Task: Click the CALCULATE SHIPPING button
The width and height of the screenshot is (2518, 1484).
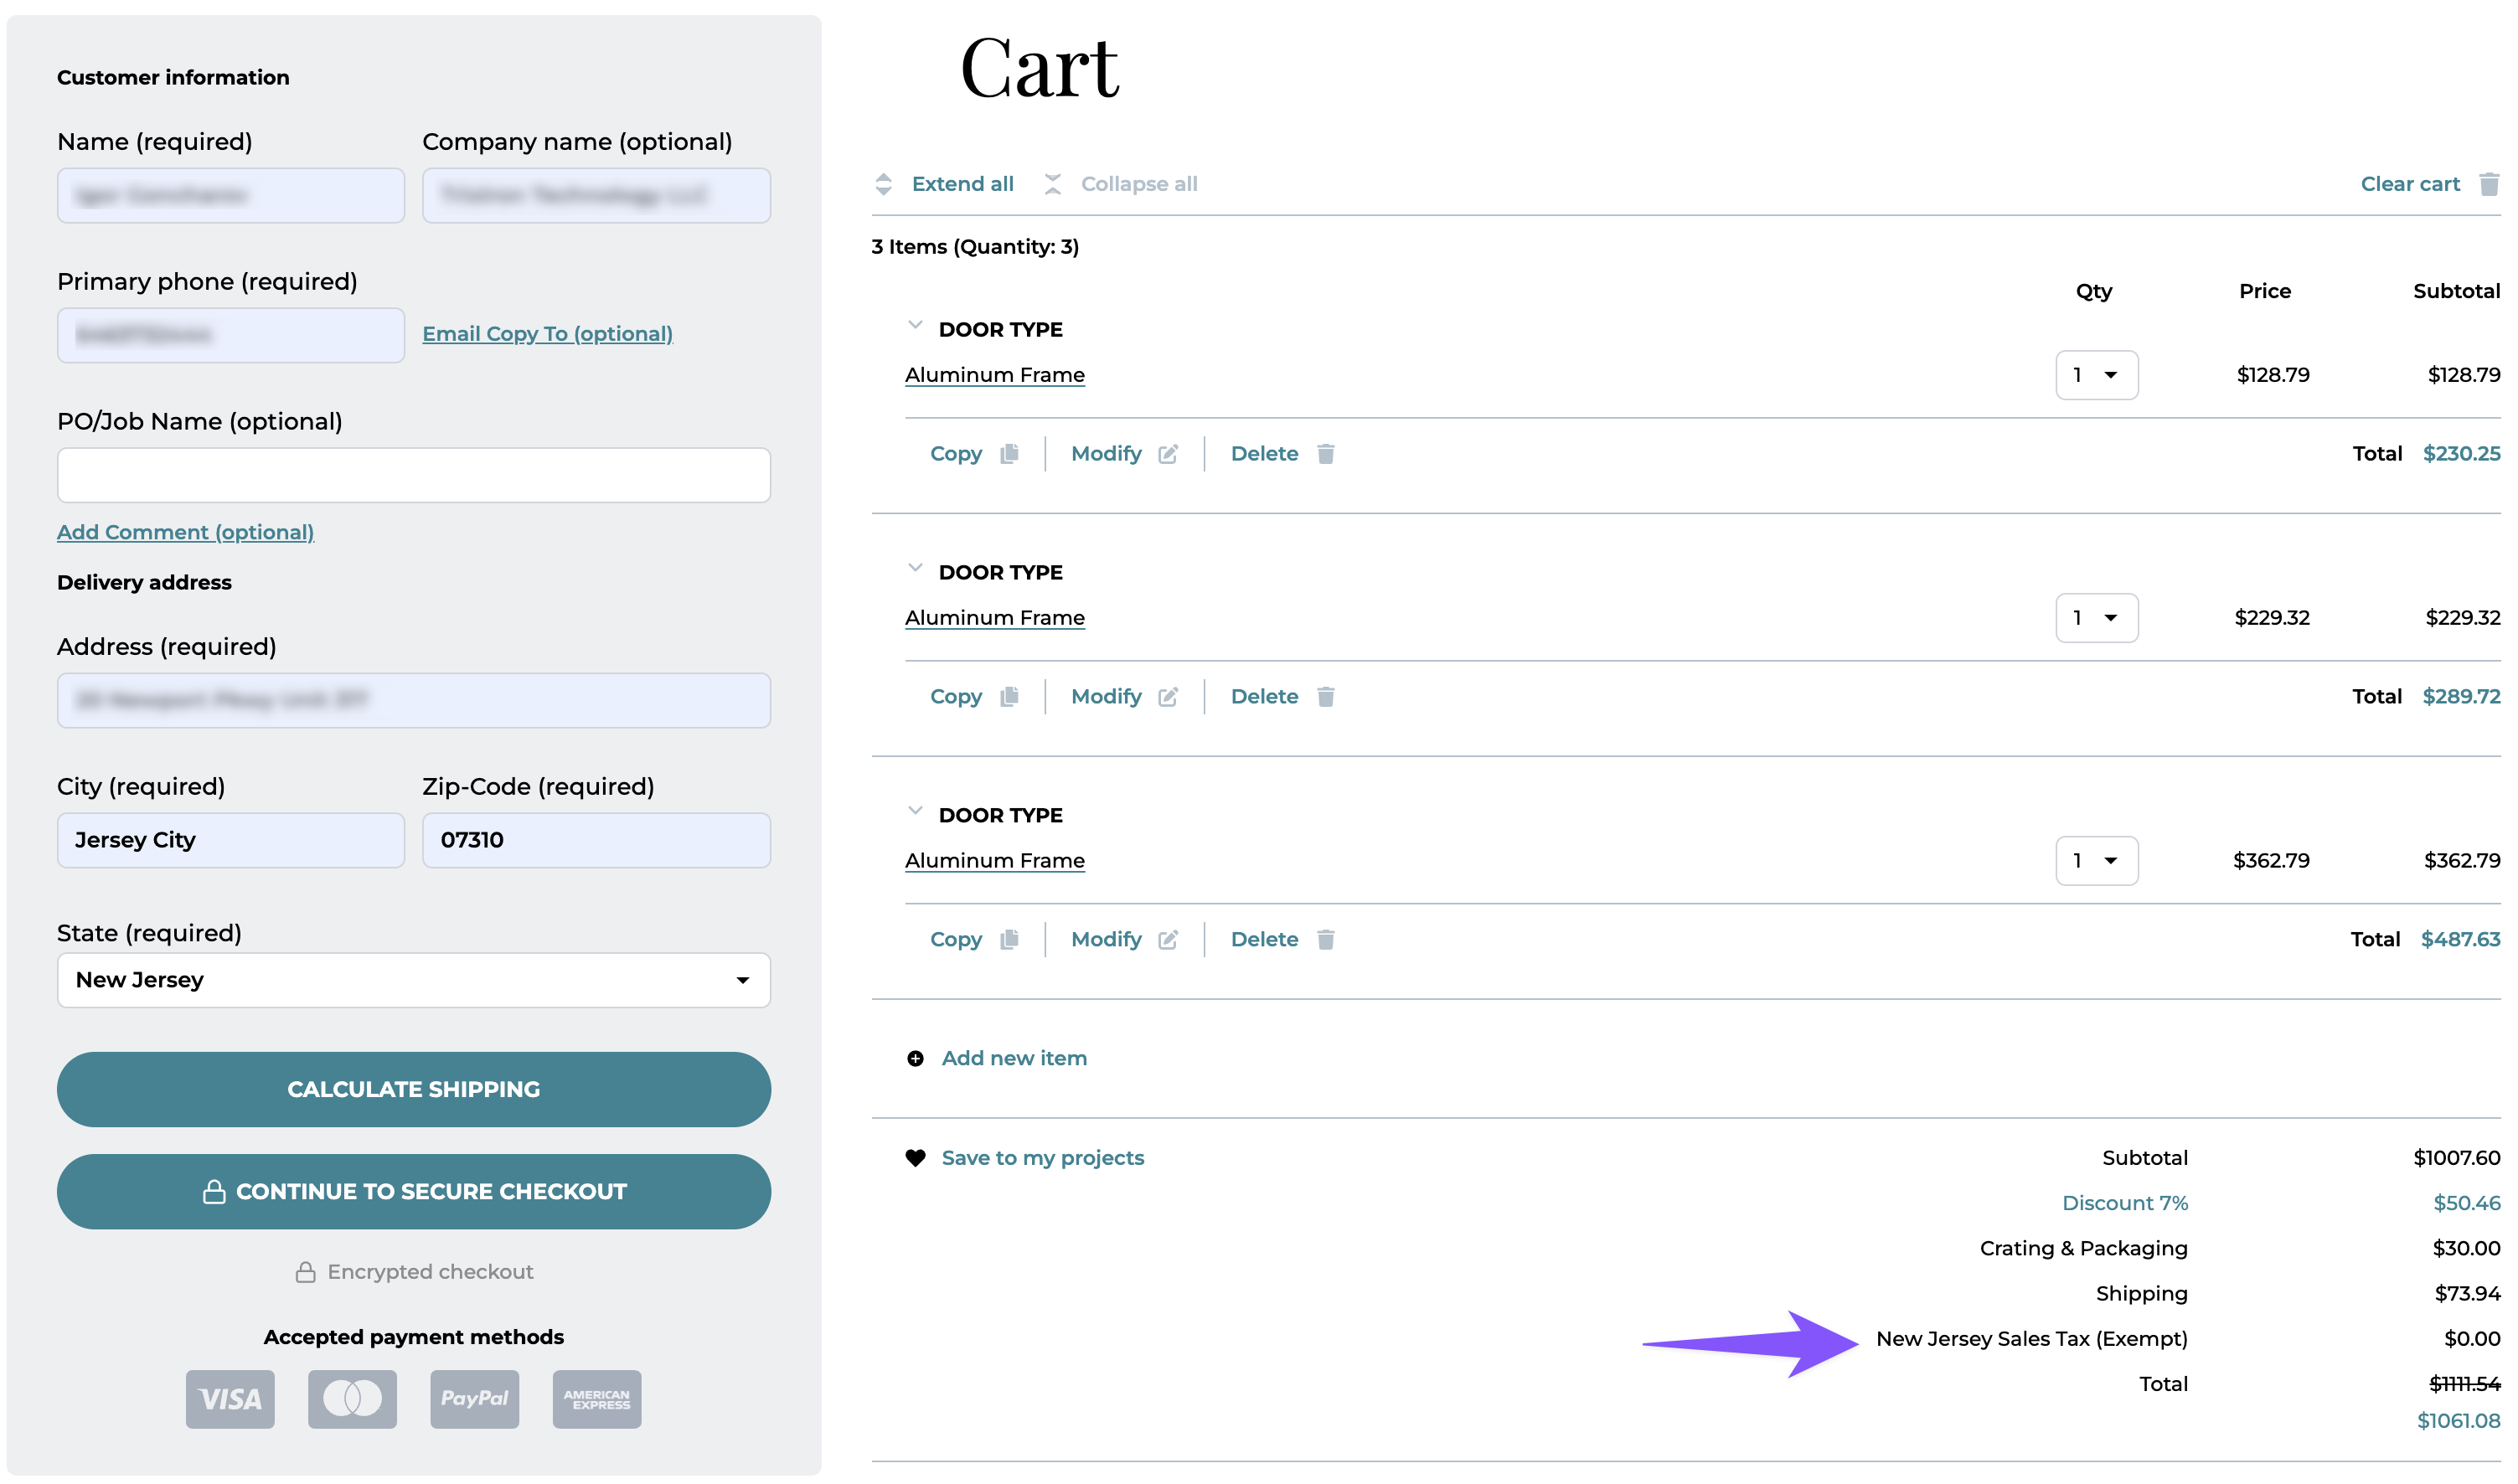Action: click(414, 1090)
